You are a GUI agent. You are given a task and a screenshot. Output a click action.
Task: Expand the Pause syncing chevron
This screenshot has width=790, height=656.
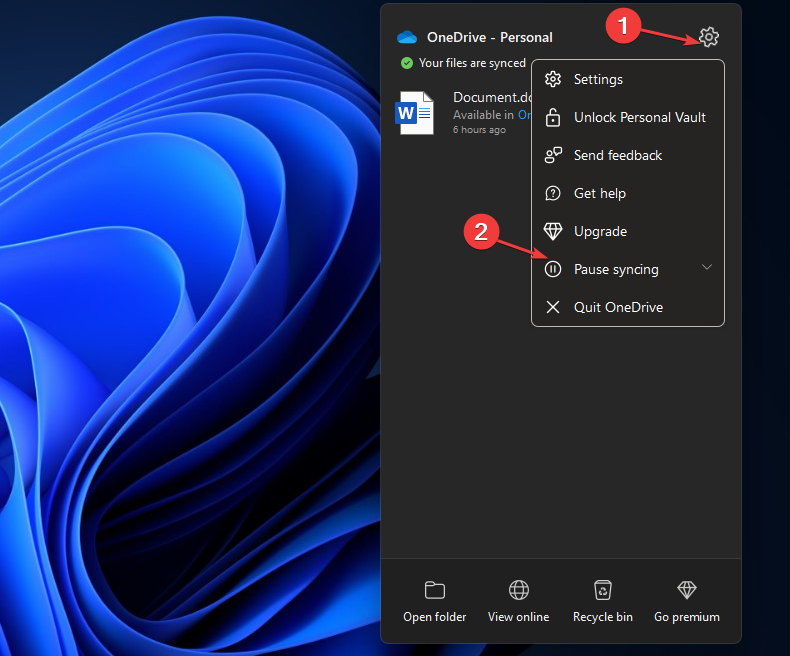[707, 267]
